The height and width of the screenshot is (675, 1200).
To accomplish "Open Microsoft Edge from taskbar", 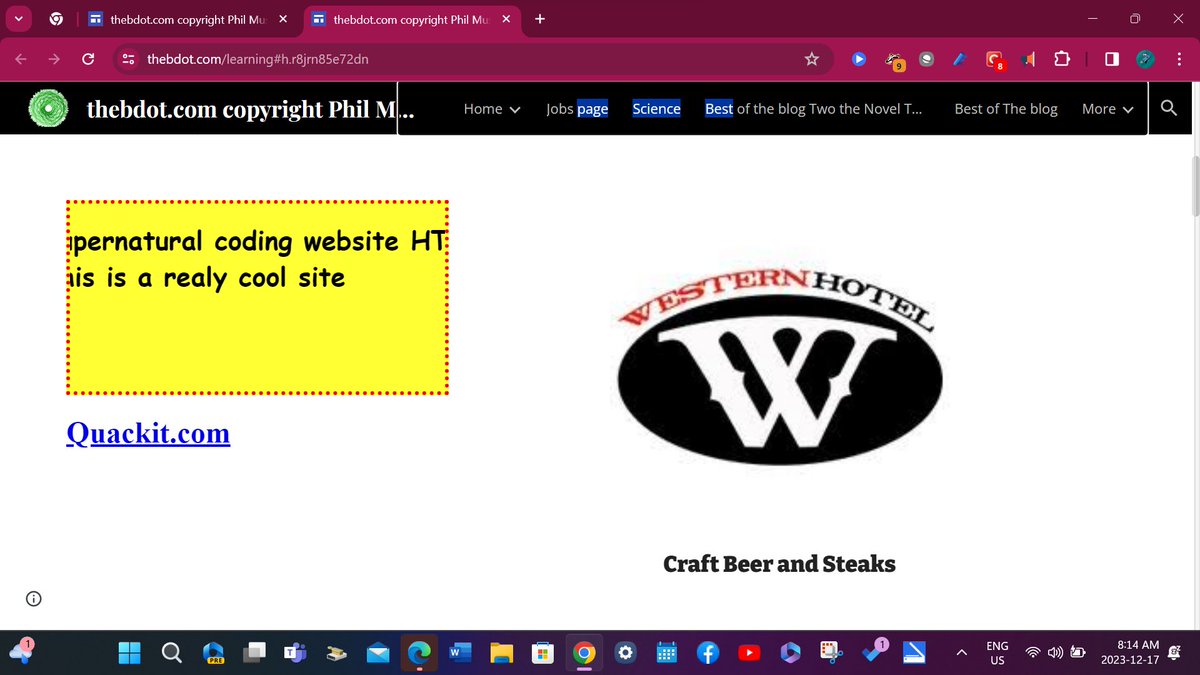I will coord(419,653).
